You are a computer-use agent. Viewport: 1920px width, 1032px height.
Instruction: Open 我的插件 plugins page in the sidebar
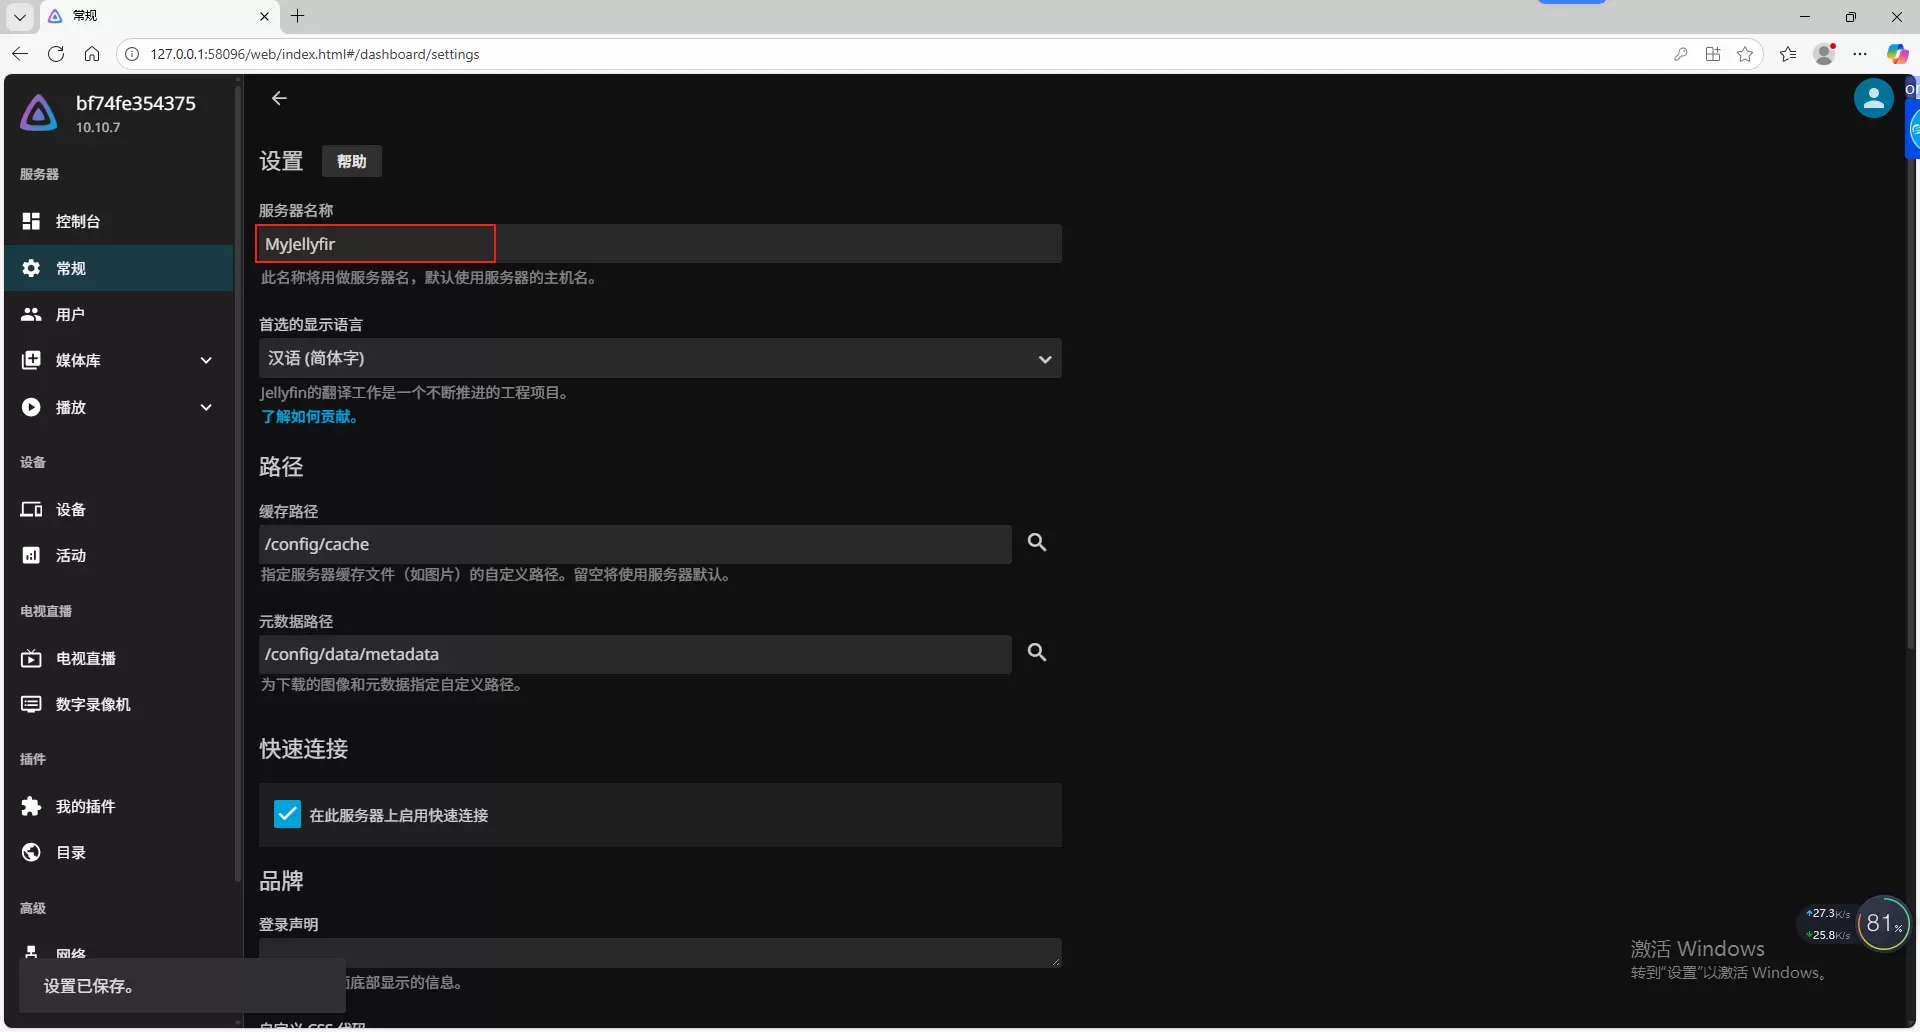[85, 806]
